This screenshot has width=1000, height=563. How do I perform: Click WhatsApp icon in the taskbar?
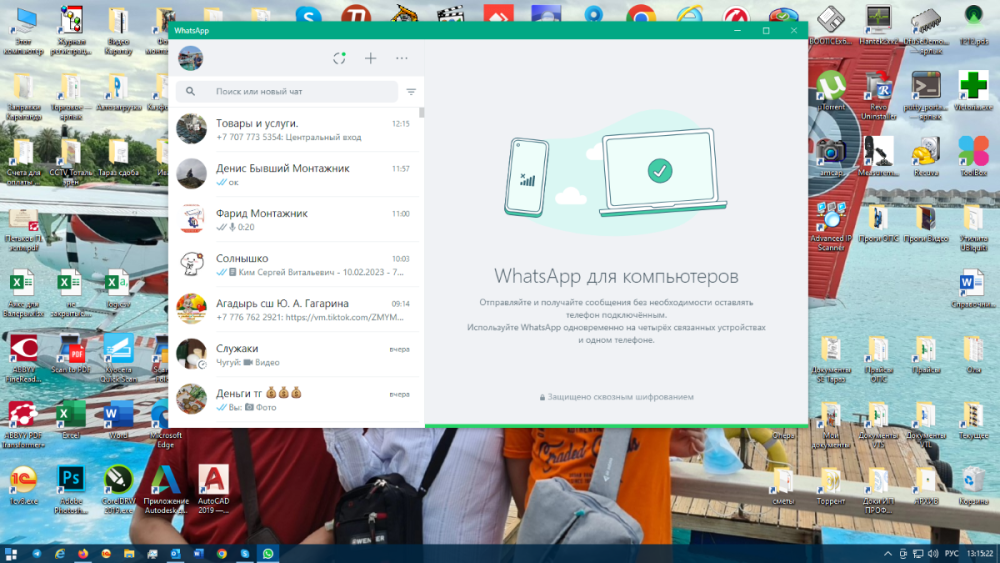pyautogui.click(x=268, y=553)
